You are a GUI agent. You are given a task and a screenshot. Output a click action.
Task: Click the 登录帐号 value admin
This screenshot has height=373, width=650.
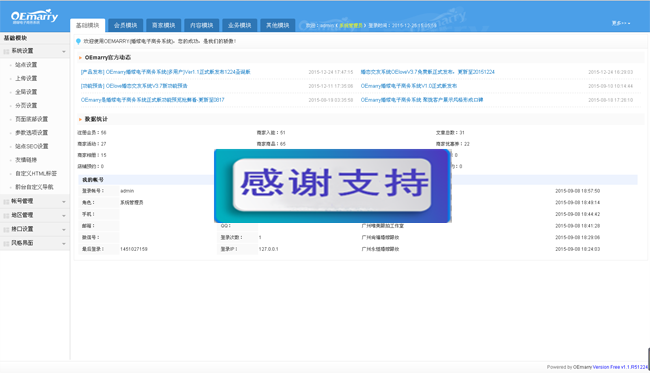(x=127, y=191)
